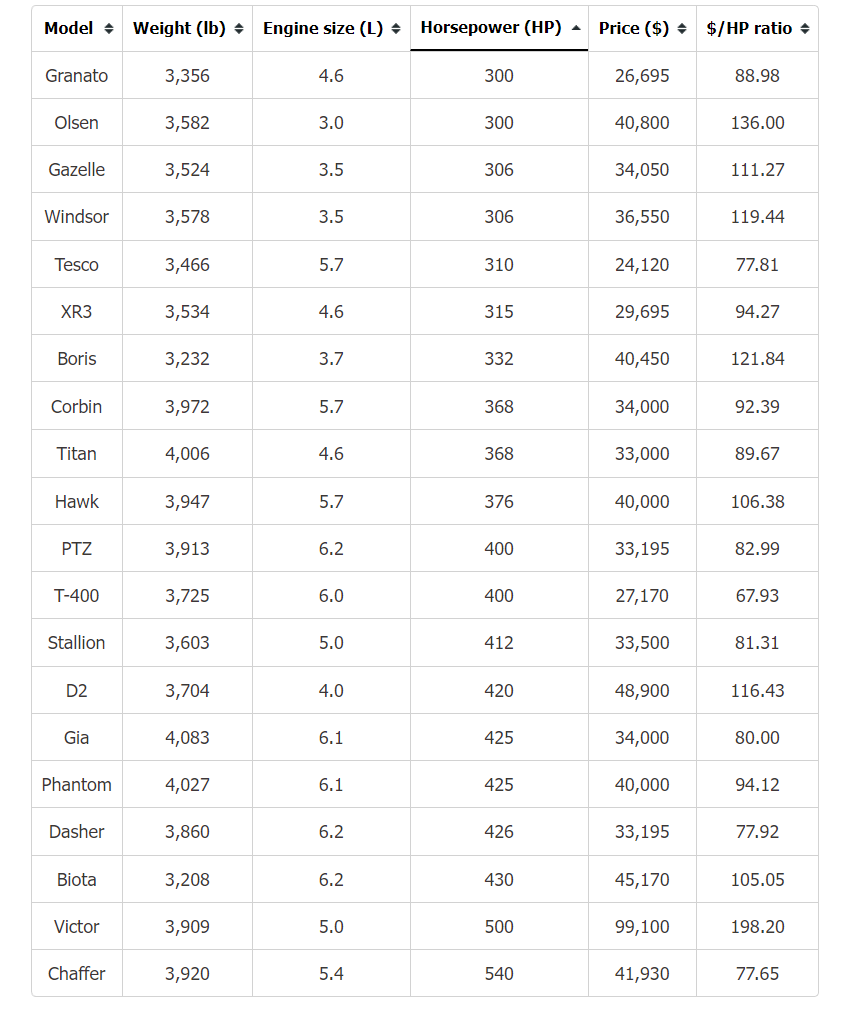Click sort arrows beside Engine size (L)
The image size is (841, 1025).
point(396,29)
